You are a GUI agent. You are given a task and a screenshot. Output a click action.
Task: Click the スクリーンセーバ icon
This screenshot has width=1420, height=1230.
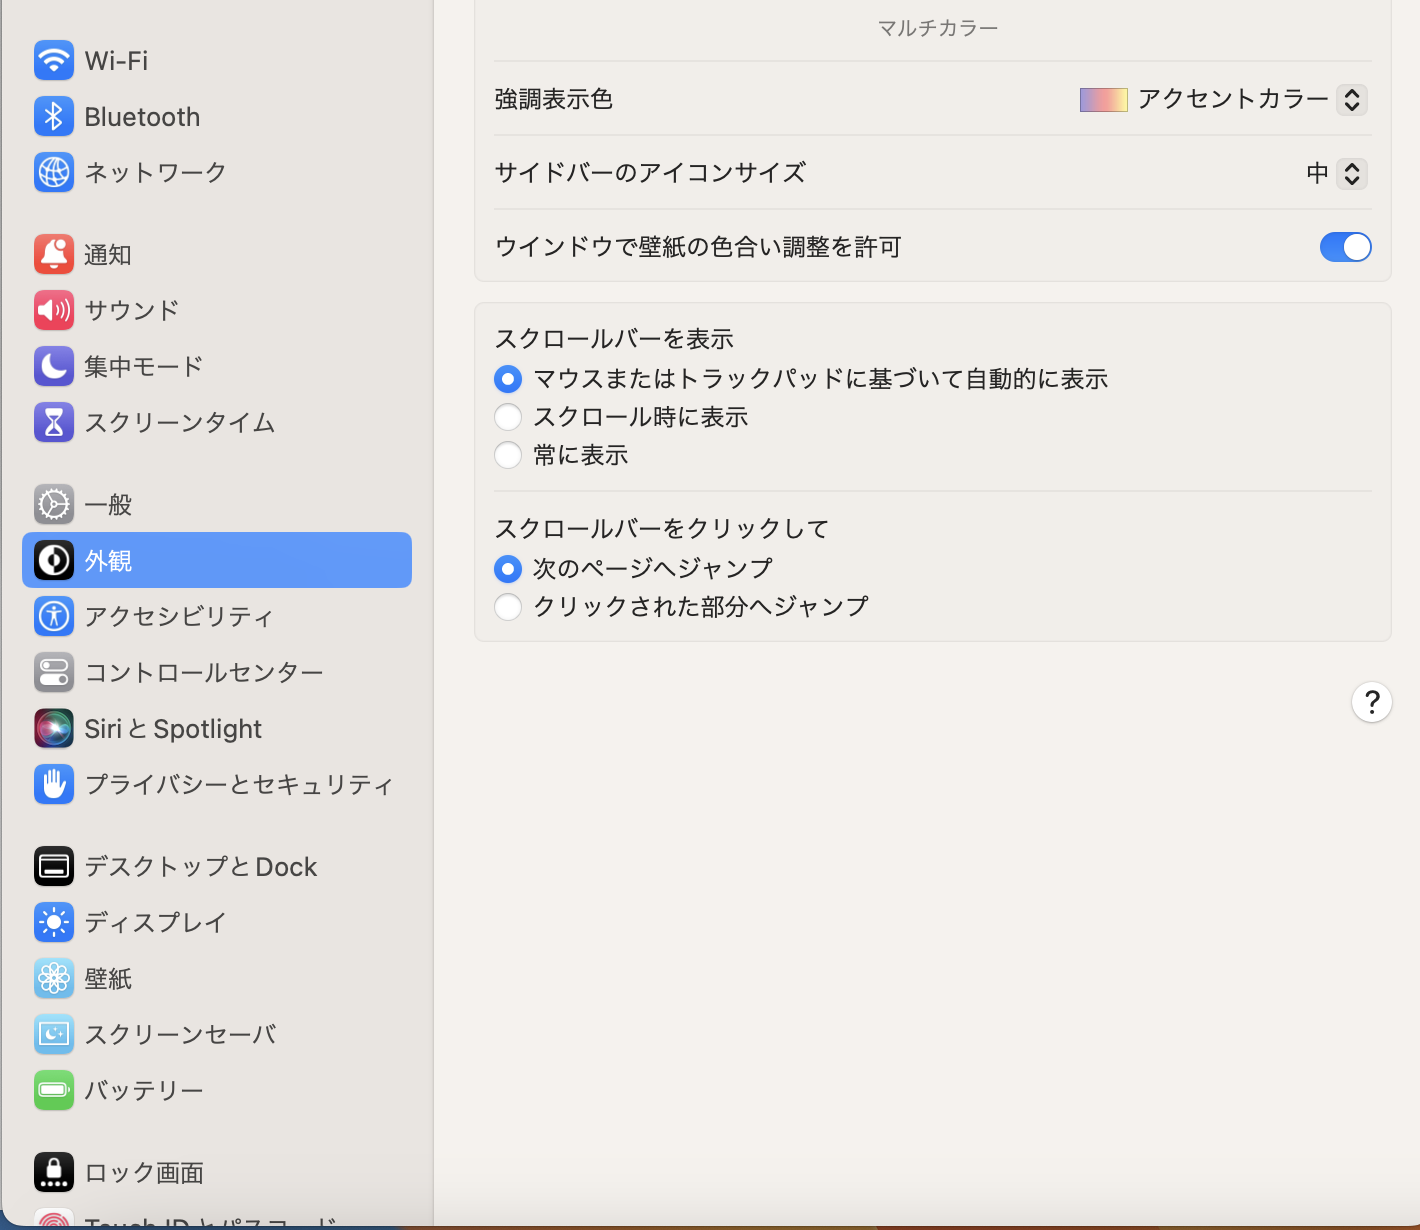click(54, 1034)
